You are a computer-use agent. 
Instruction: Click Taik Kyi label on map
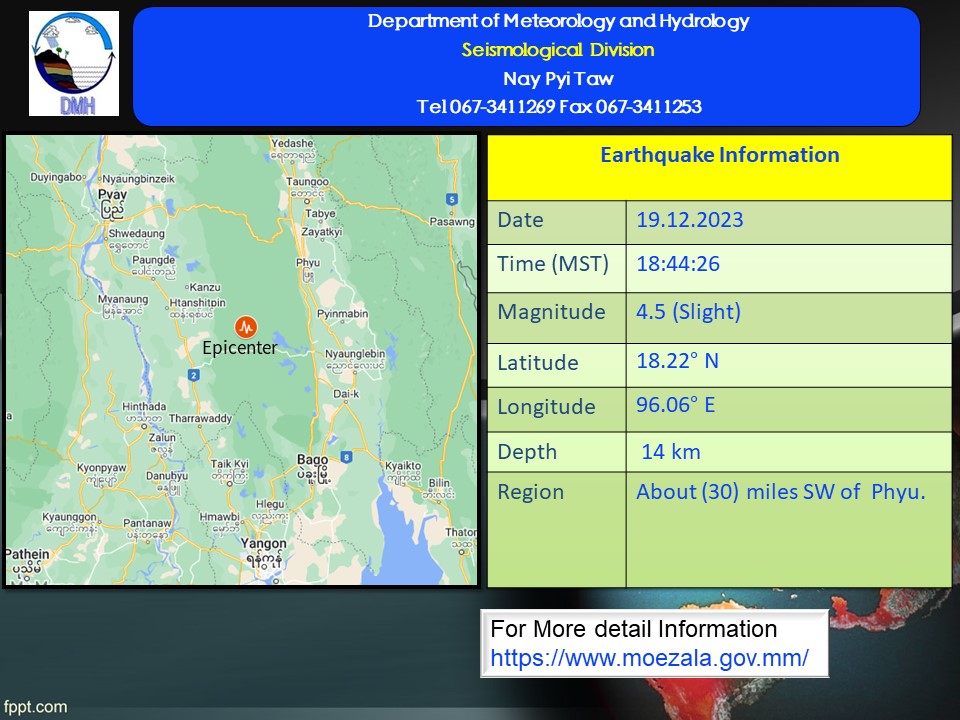230,463
